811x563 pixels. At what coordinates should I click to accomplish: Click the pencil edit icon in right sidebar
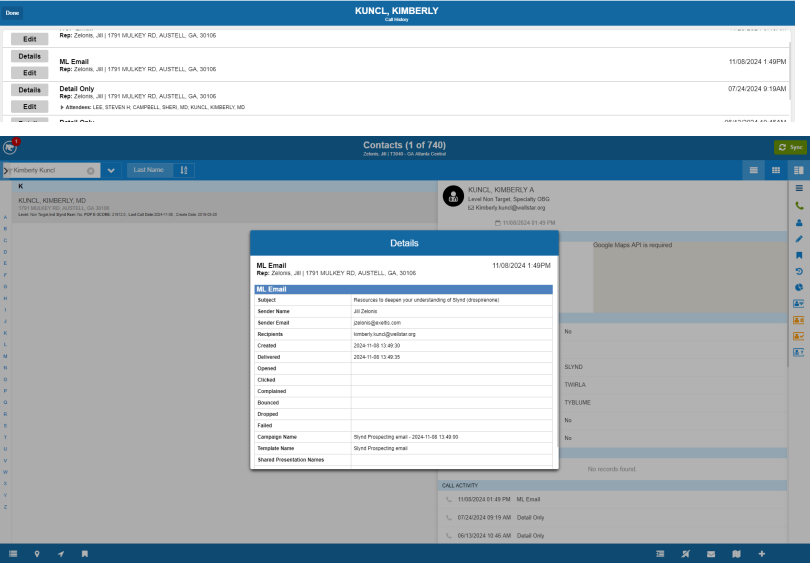pos(799,239)
